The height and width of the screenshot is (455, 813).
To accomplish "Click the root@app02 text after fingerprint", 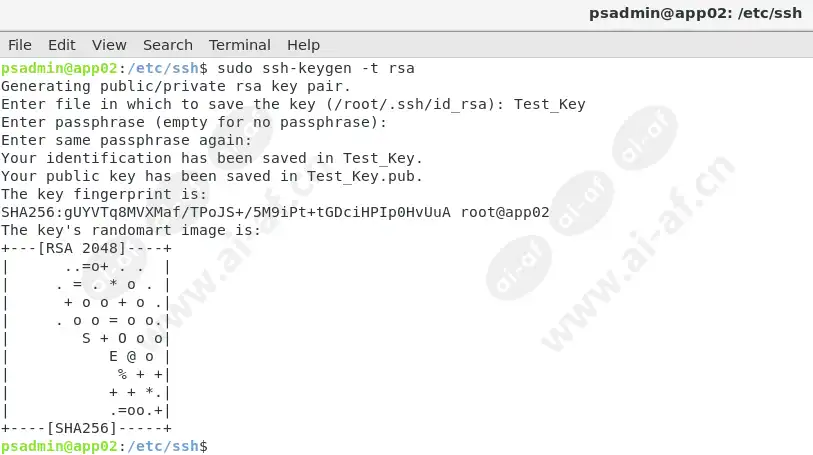I will (x=505, y=212).
